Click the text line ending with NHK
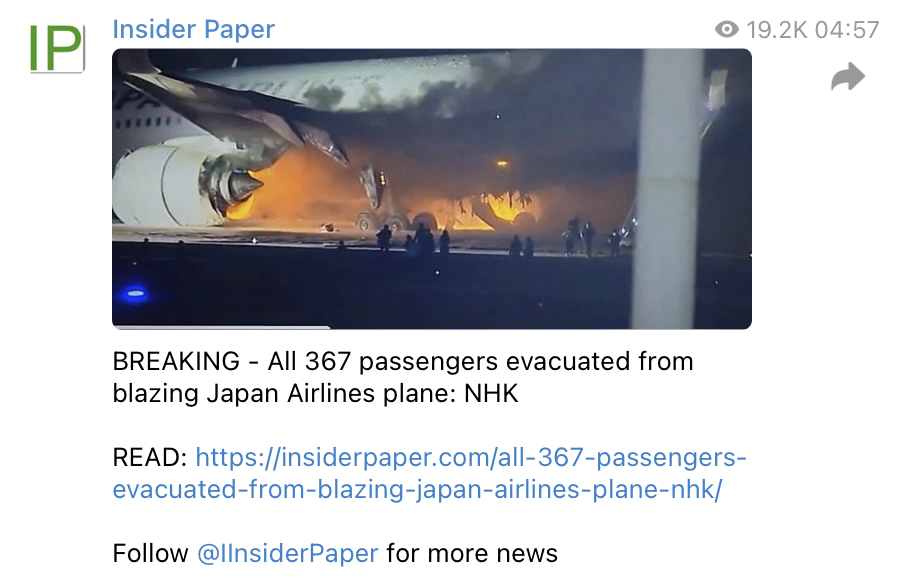The width and height of the screenshot is (902, 578). point(315,394)
